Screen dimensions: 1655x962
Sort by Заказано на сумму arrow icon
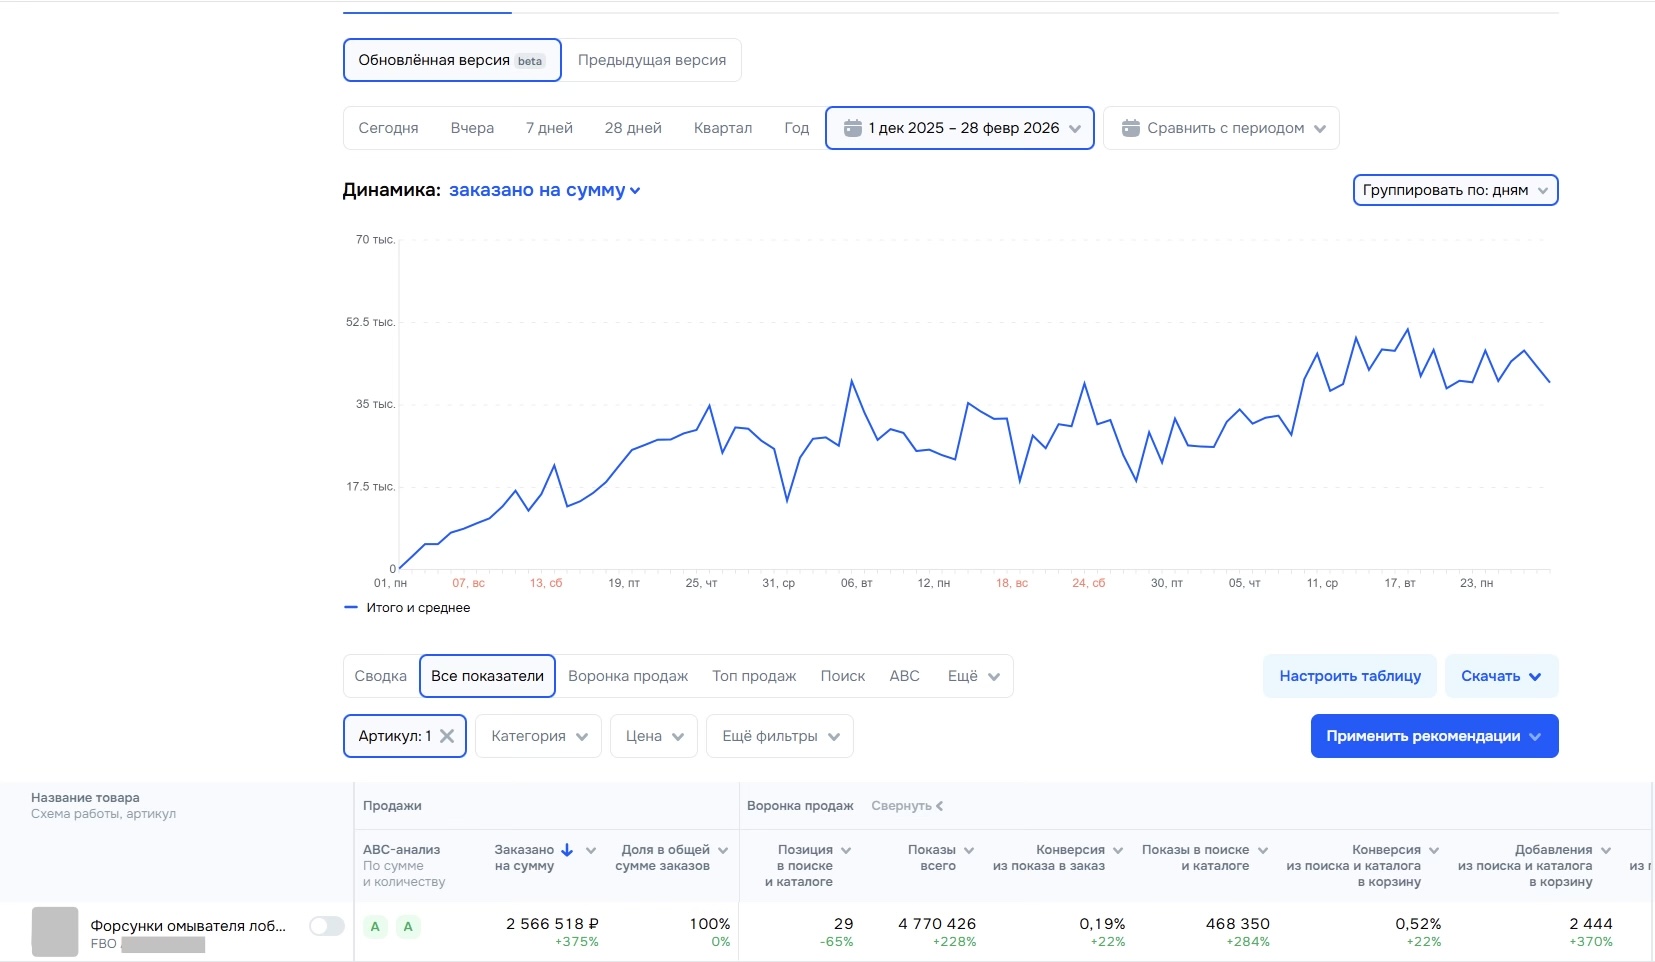point(567,850)
